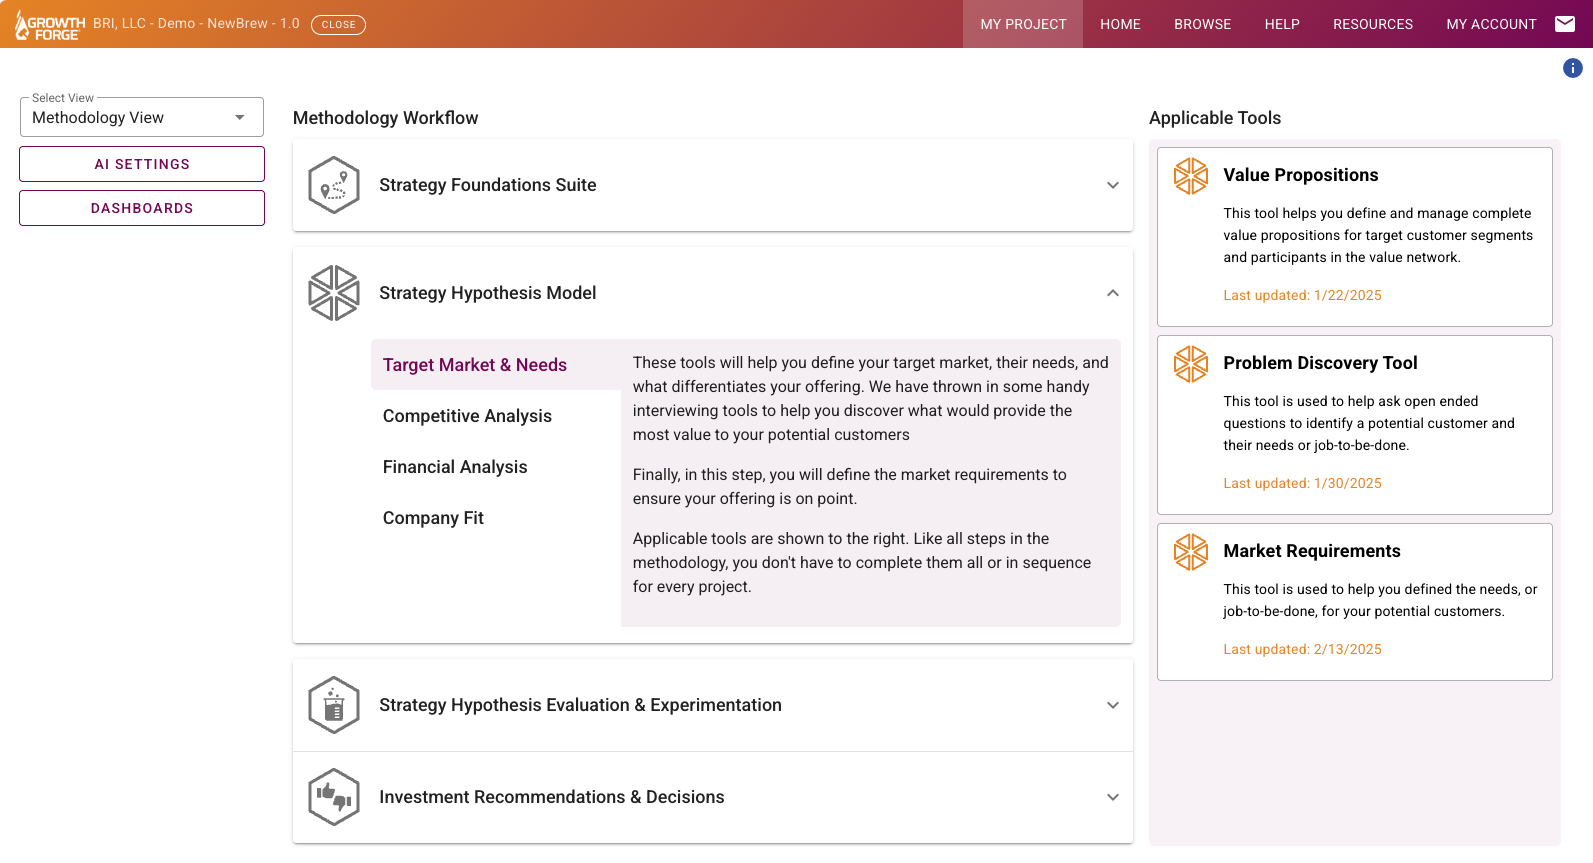The width and height of the screenshot is (1593, 863).
Task: Close the project with the Close pill
Action: tap(338, 25)
